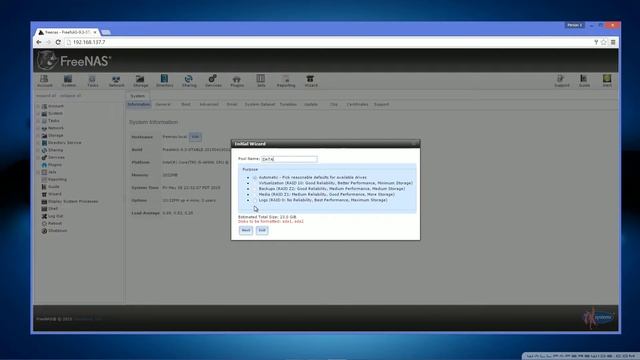Choose the Automatic purpose option
This screenshot has width=640, height=360.
point(255,178)
